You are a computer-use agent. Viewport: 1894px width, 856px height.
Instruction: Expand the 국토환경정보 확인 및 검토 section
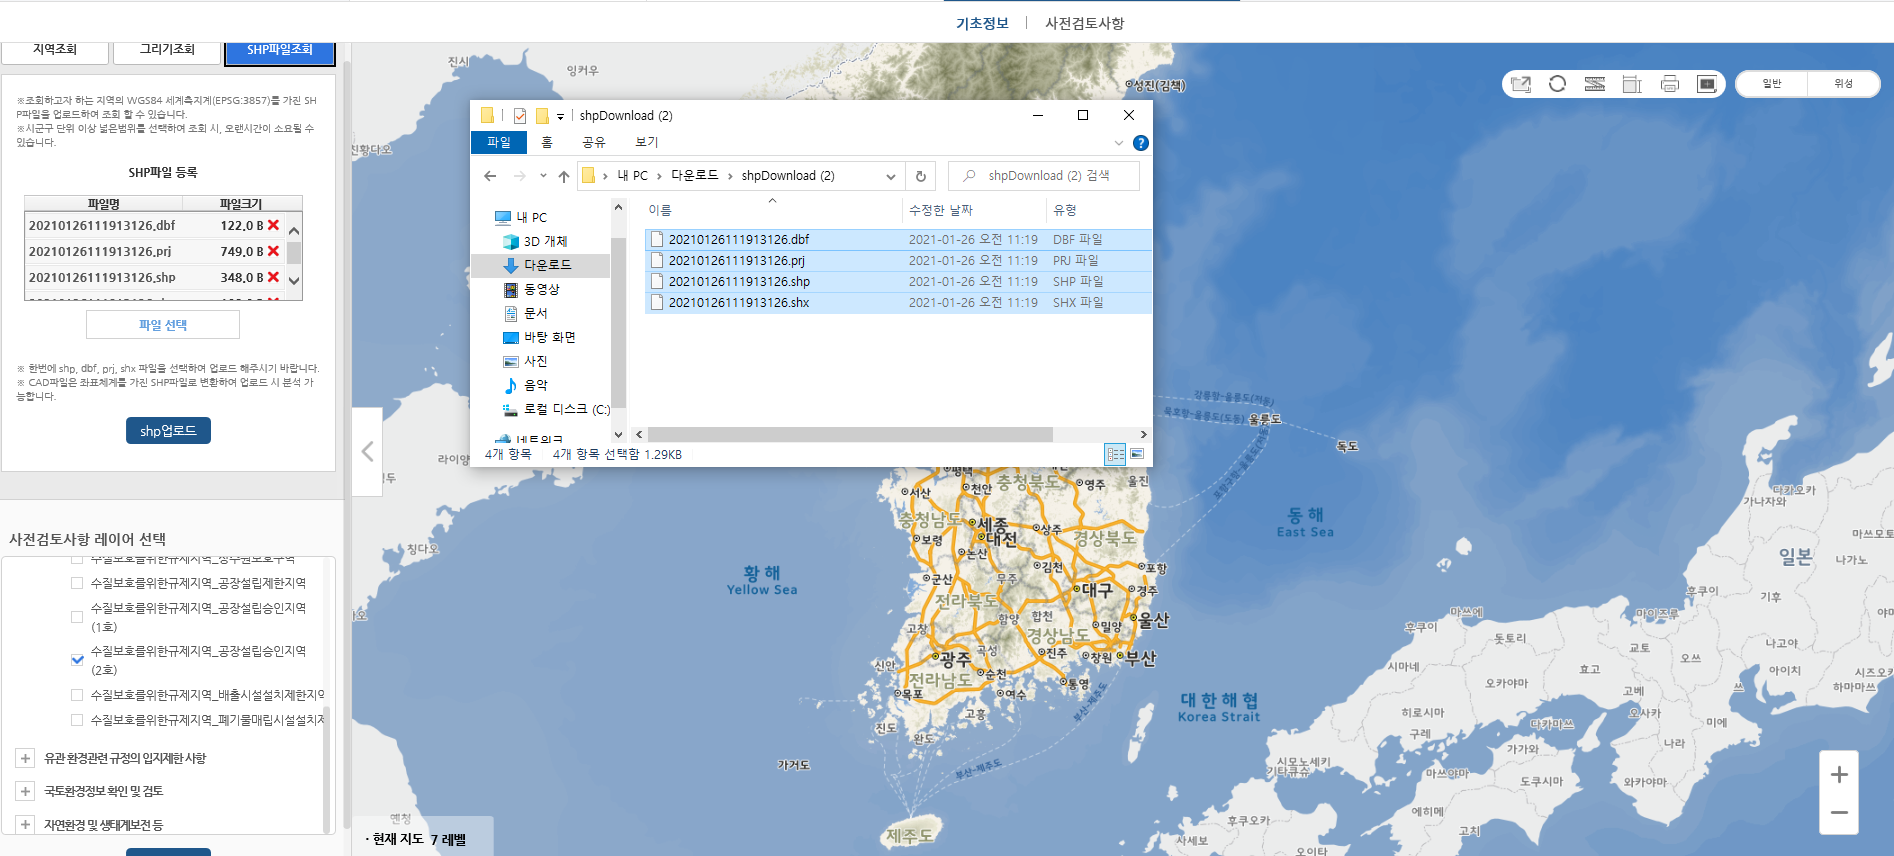click(26, 791)
